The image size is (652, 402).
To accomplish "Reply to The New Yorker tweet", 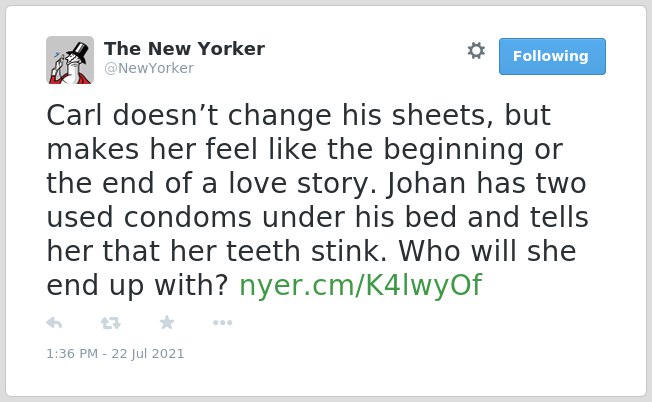I will [x=54, y=323].
